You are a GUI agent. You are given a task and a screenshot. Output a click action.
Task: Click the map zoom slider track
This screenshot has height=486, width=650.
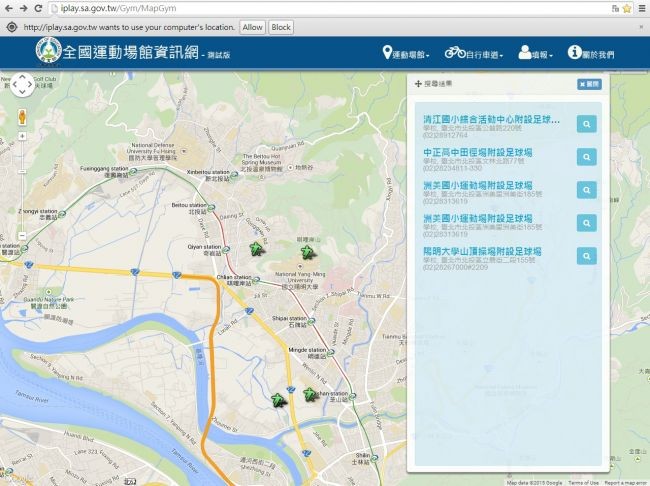point(20,185)
